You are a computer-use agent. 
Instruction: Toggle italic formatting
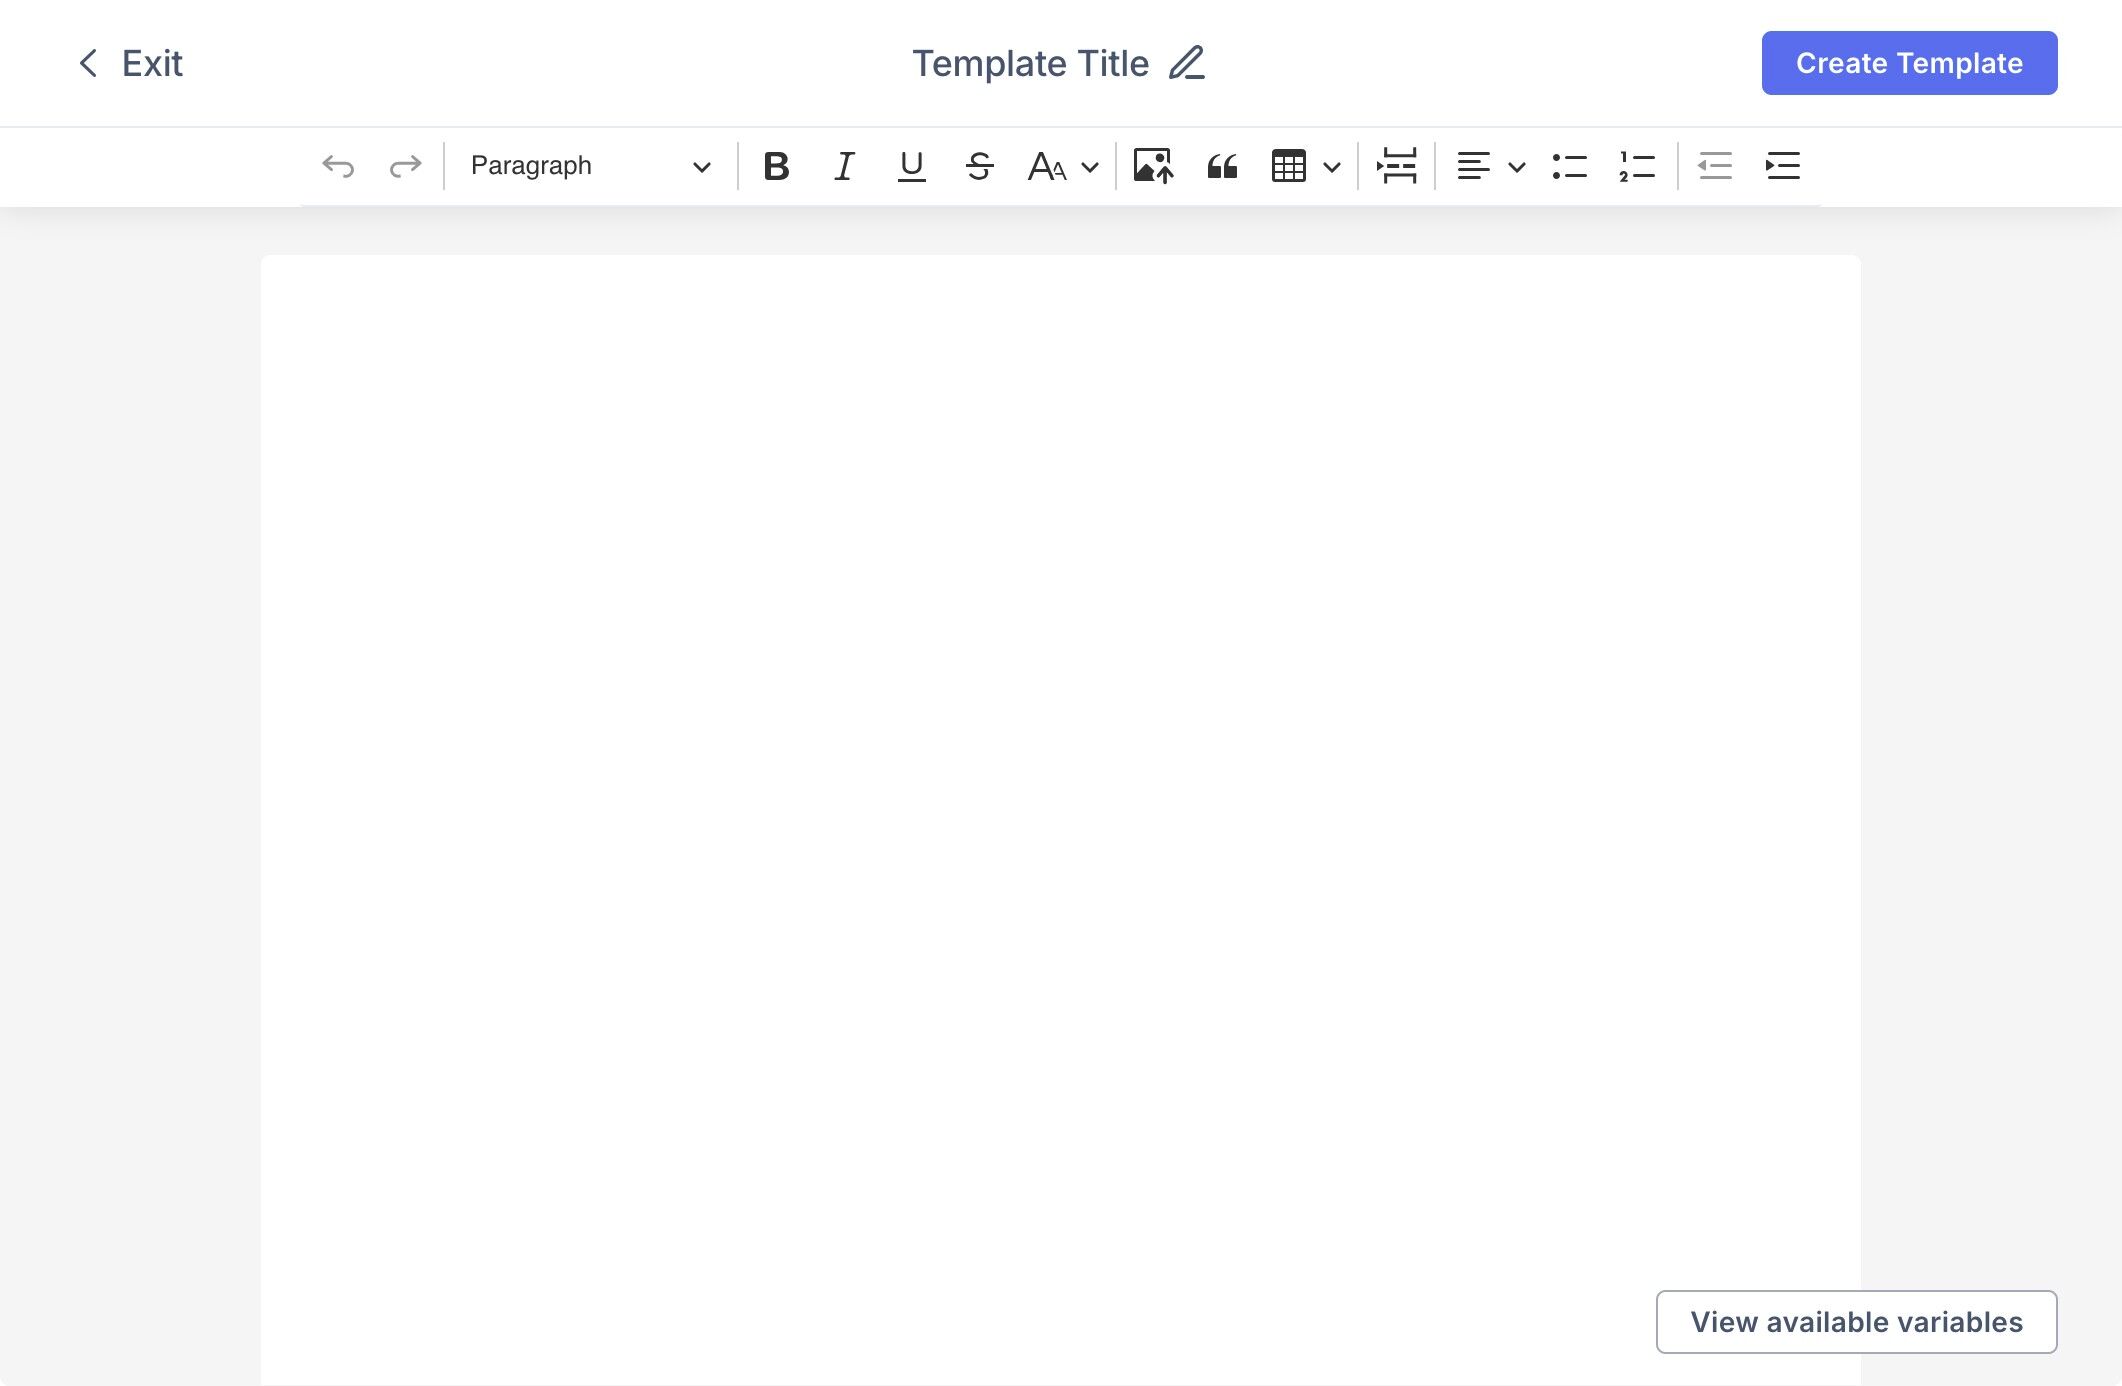coord(844,166)
